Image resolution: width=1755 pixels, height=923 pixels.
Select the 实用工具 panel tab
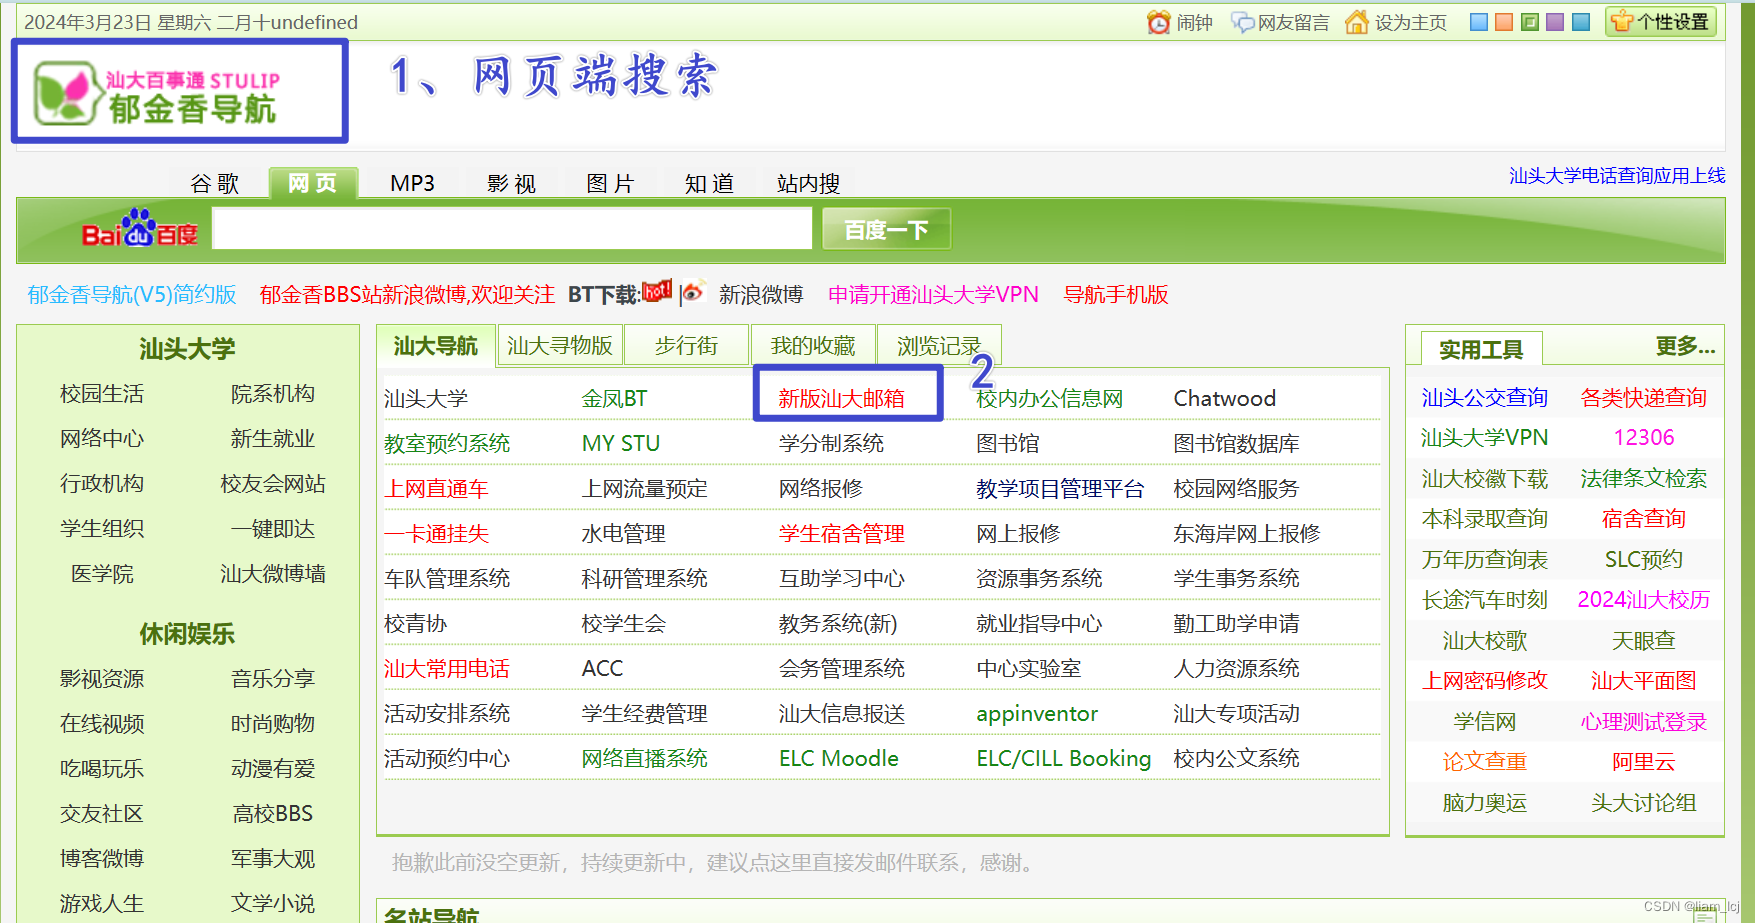[x=1481, y=349]
